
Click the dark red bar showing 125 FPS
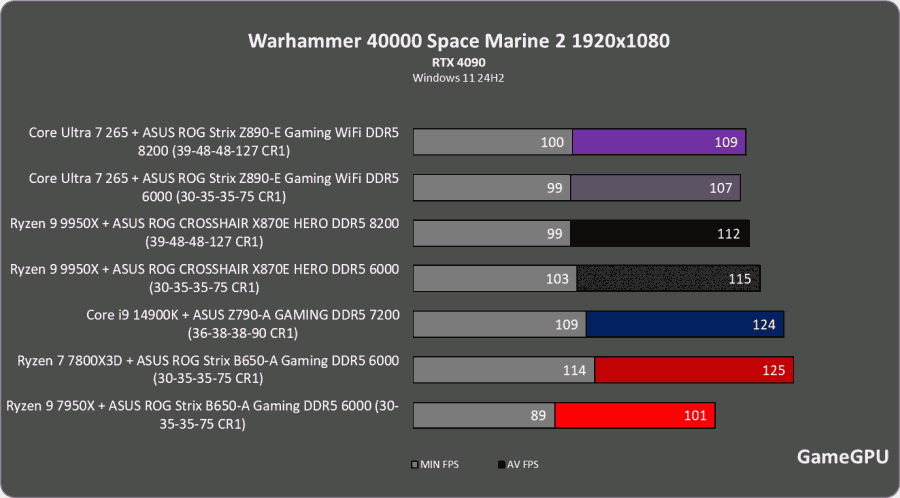(694, 370)
